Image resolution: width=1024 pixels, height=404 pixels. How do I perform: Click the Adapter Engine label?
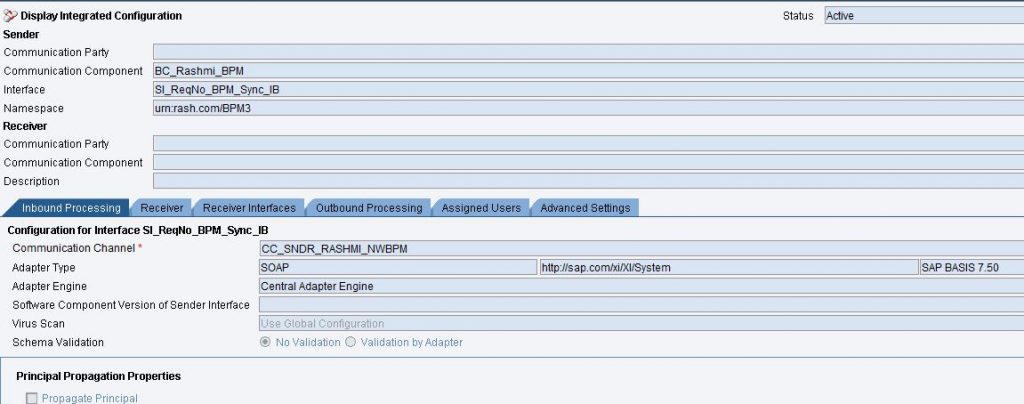[x=50, y=286]
